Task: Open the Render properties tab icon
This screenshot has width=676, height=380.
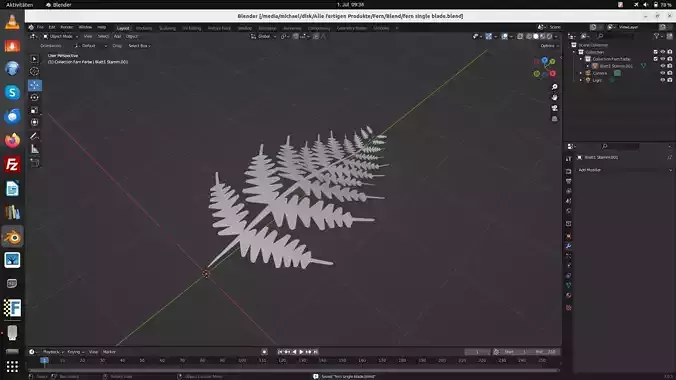Action: point(569,171)
